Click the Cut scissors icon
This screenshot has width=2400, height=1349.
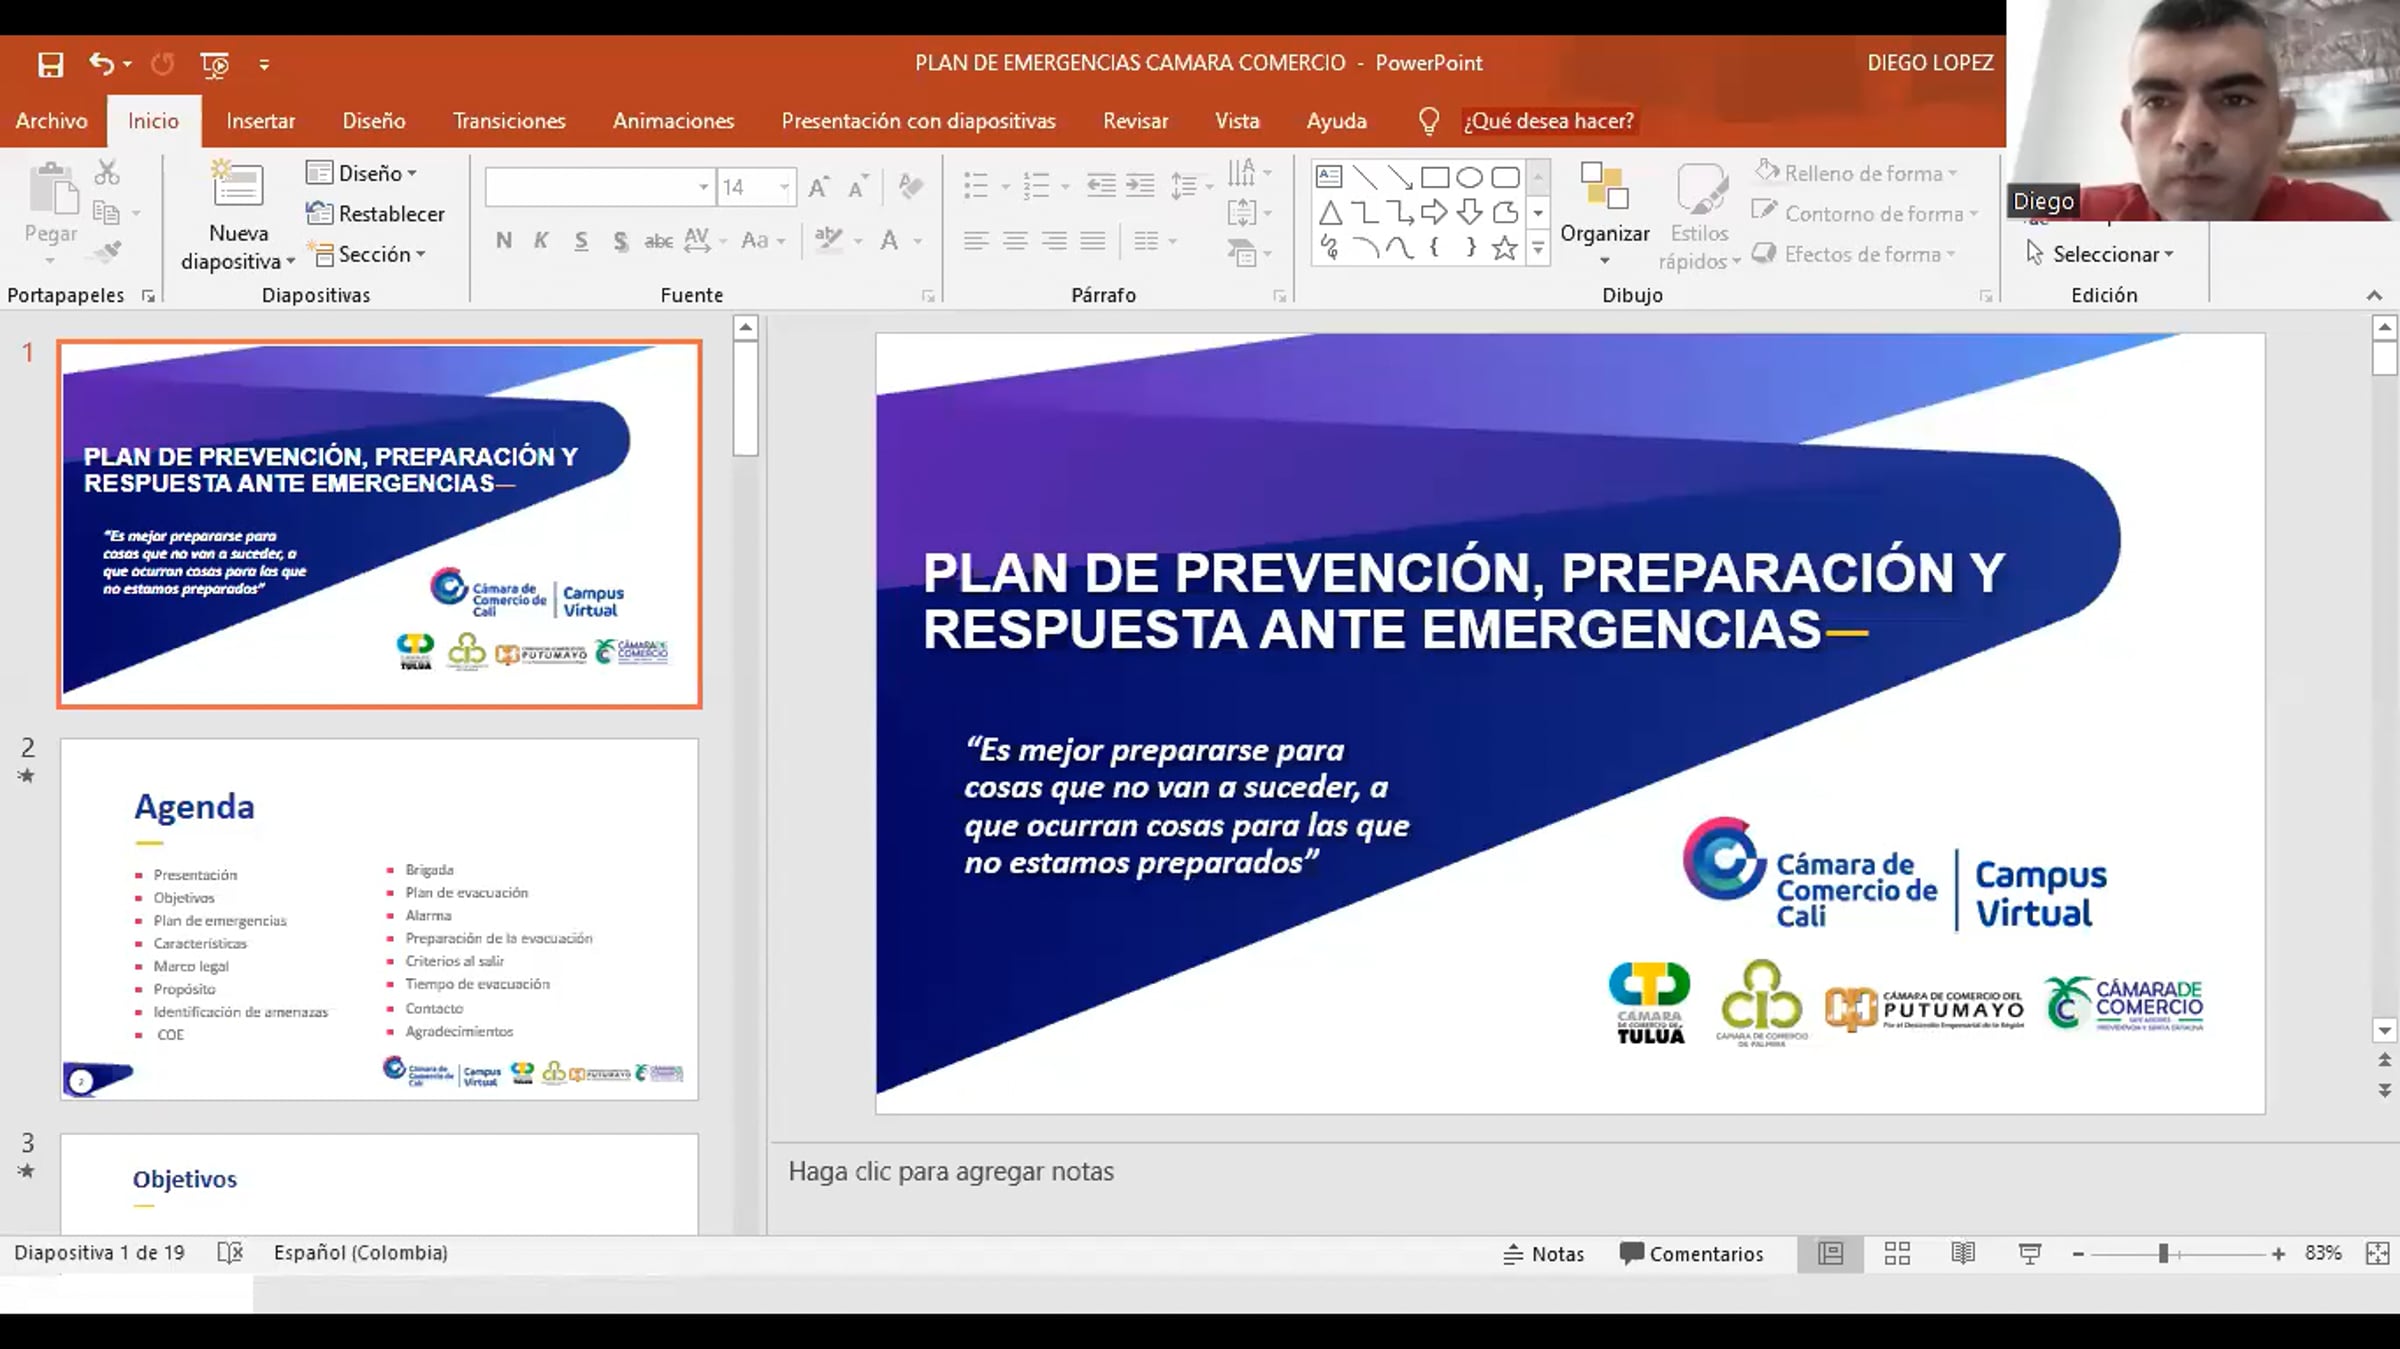coord(107,173)
